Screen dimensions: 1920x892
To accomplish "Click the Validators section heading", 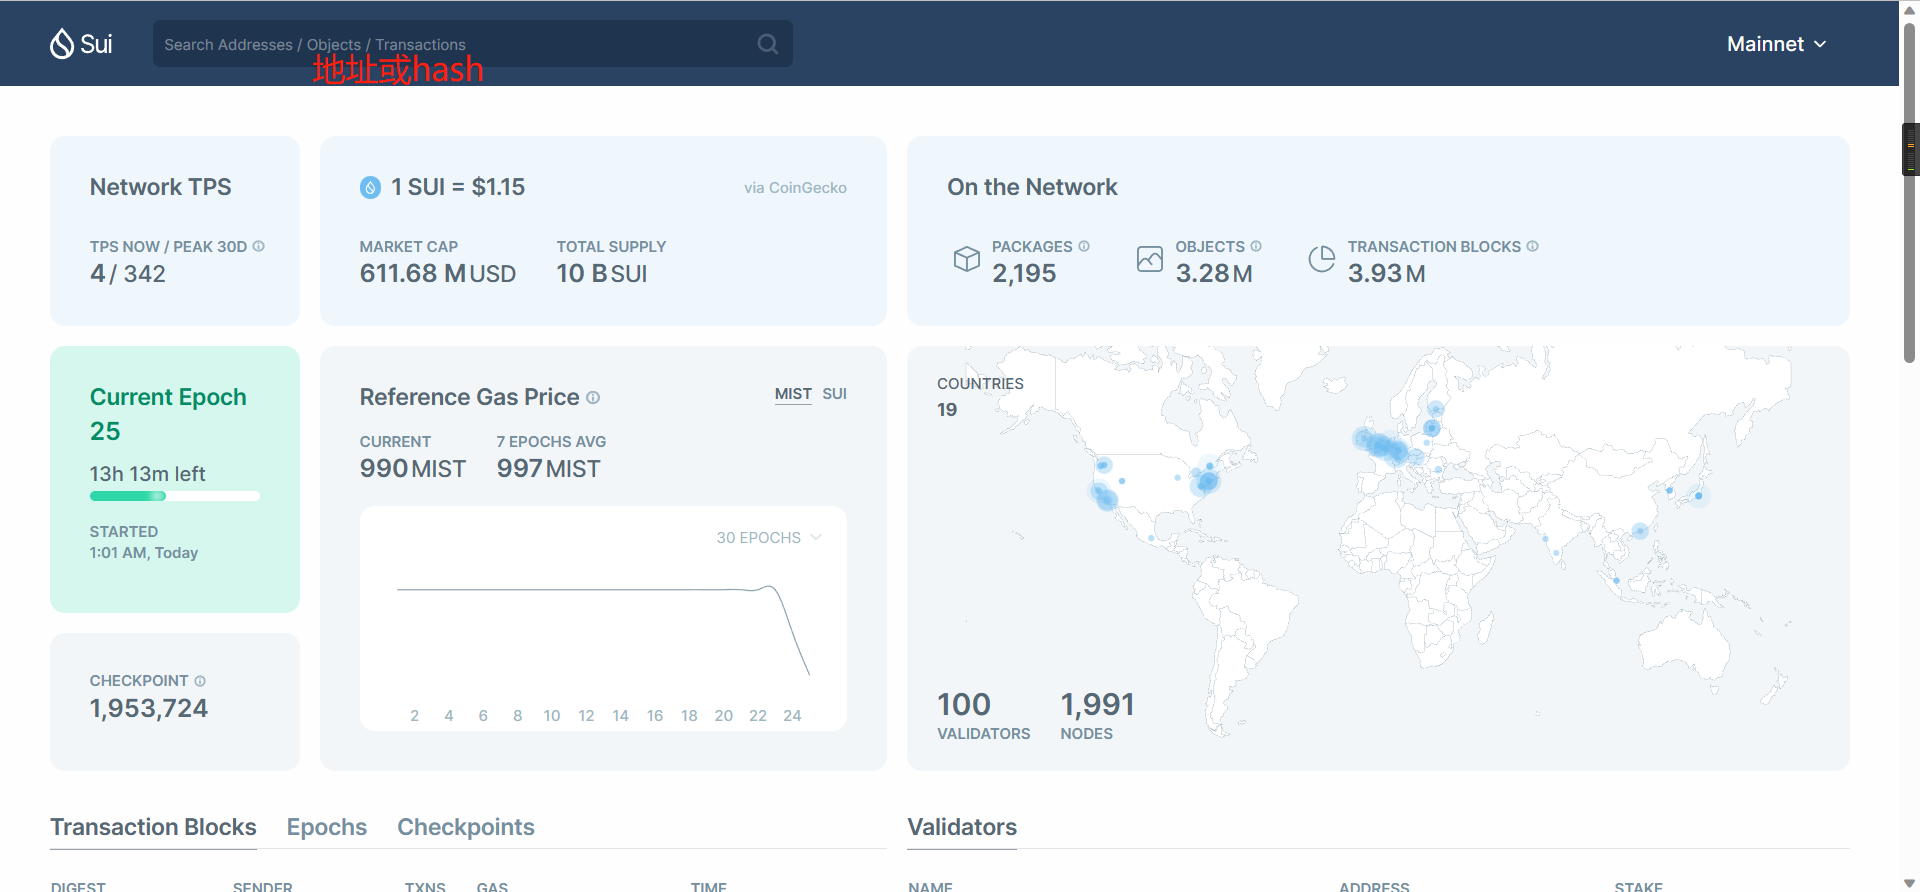I will [961, 827].
